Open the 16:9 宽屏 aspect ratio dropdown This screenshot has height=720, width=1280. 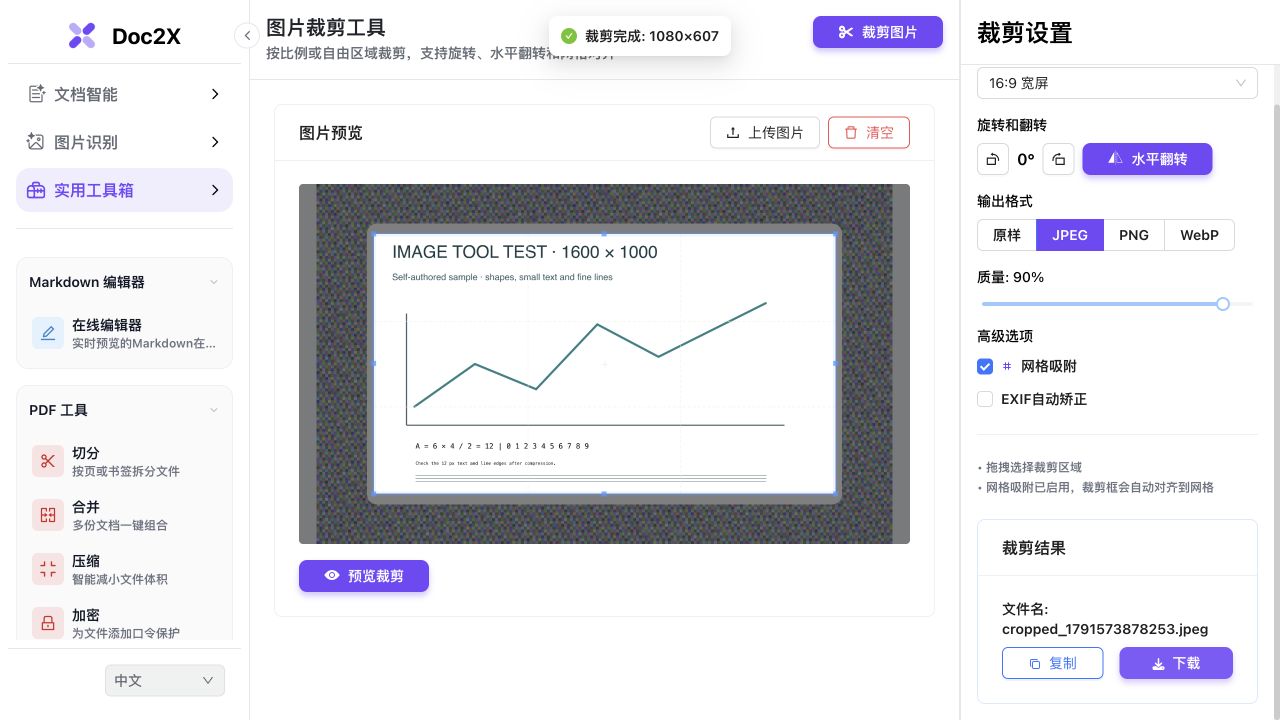[x=1117, y=83]
